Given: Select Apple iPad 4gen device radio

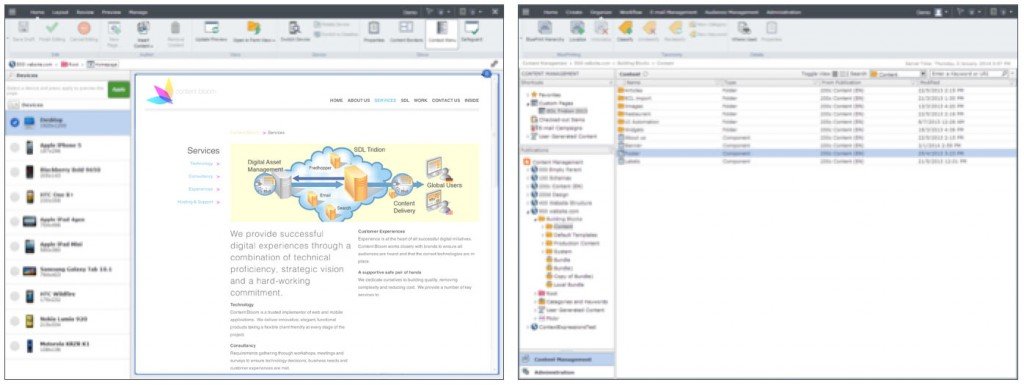Looking at the screenshot, I should pyautogui.click(x=14, y=221).
